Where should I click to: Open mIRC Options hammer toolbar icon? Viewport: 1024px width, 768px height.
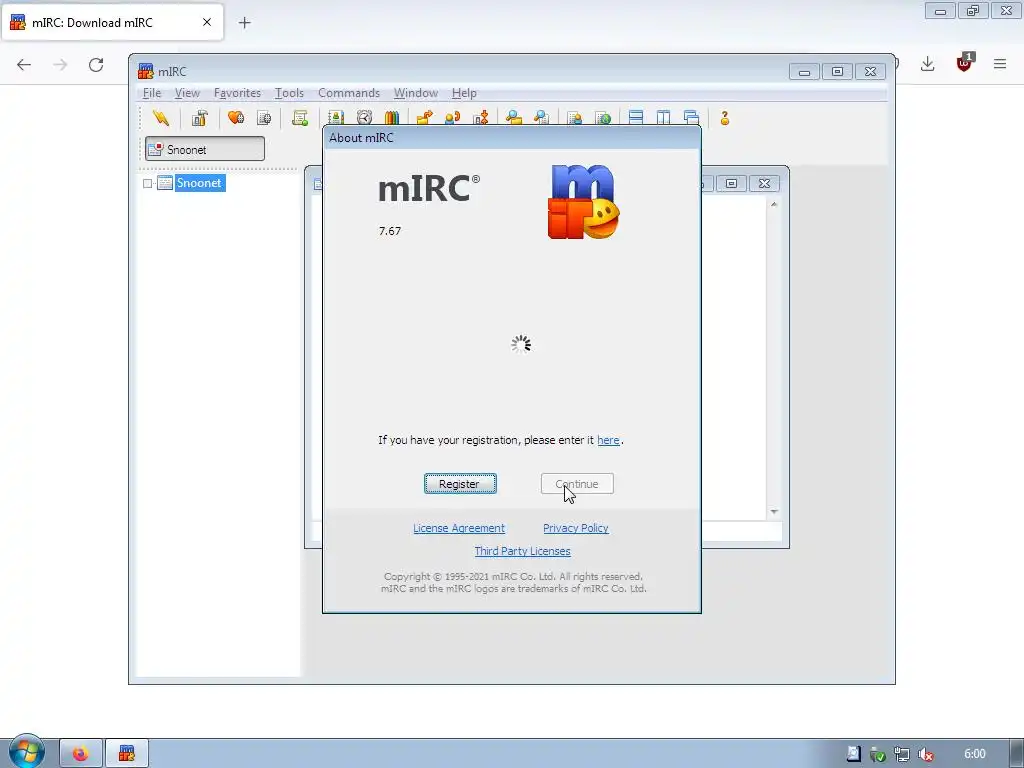point(199,118)
